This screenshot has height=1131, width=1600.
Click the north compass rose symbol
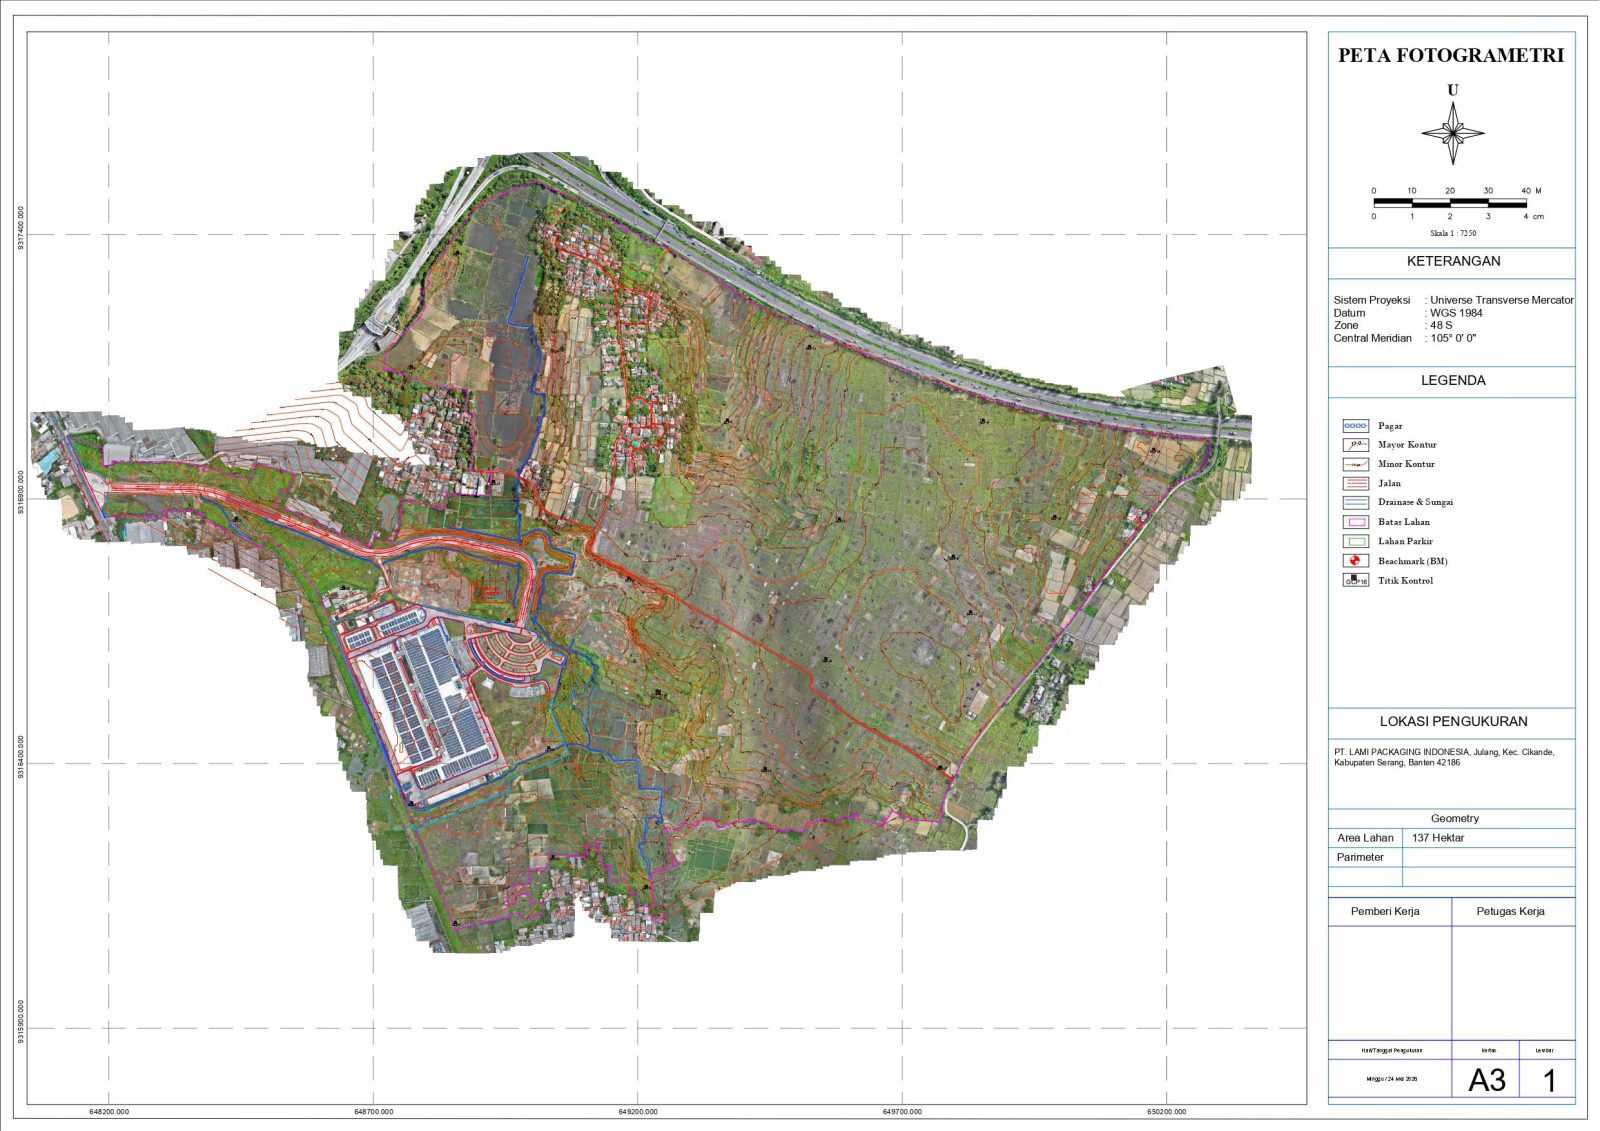coord(1453,132)
